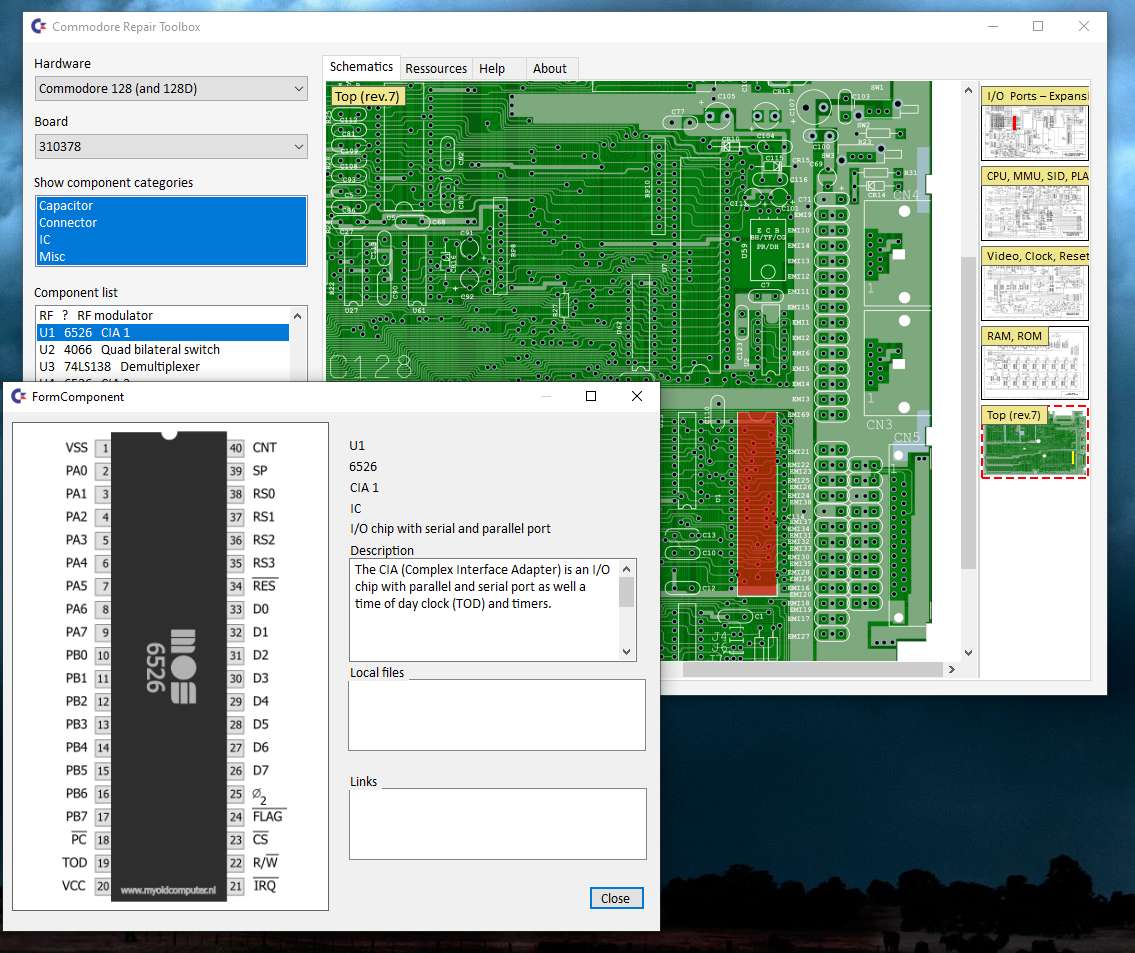This screenshot has height=953, width=1135.
Task: Select U1 6526 CIA 1 in component list
Action: click(x=163, y=333)
